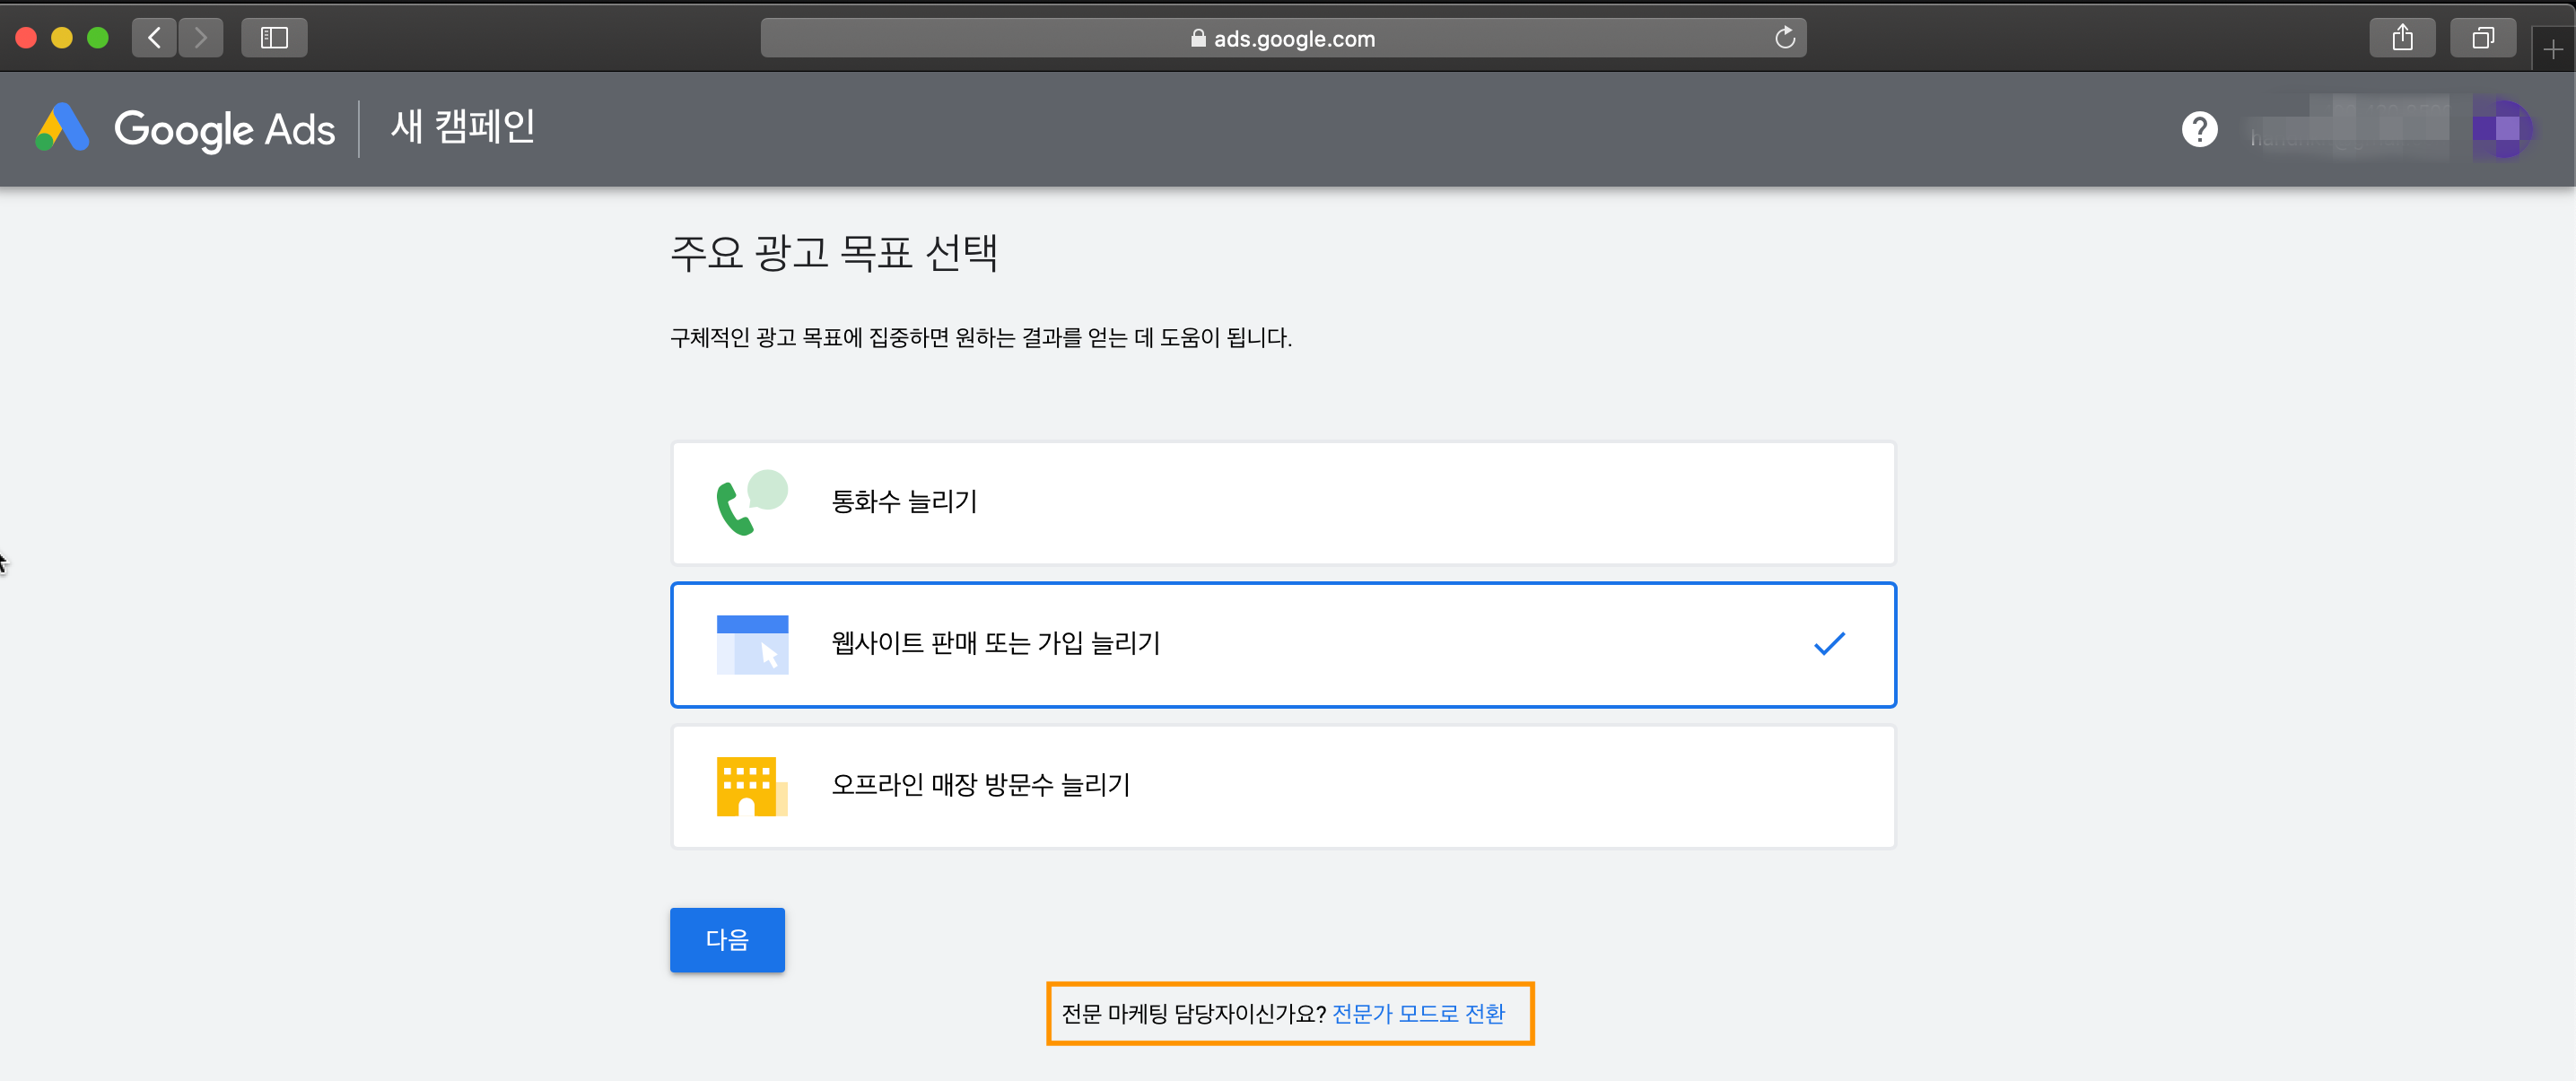Screen dimensions: 2576x1081
Task: Show all tabs overview icon
Action: pyautogui.click(x=2482, y=38)
